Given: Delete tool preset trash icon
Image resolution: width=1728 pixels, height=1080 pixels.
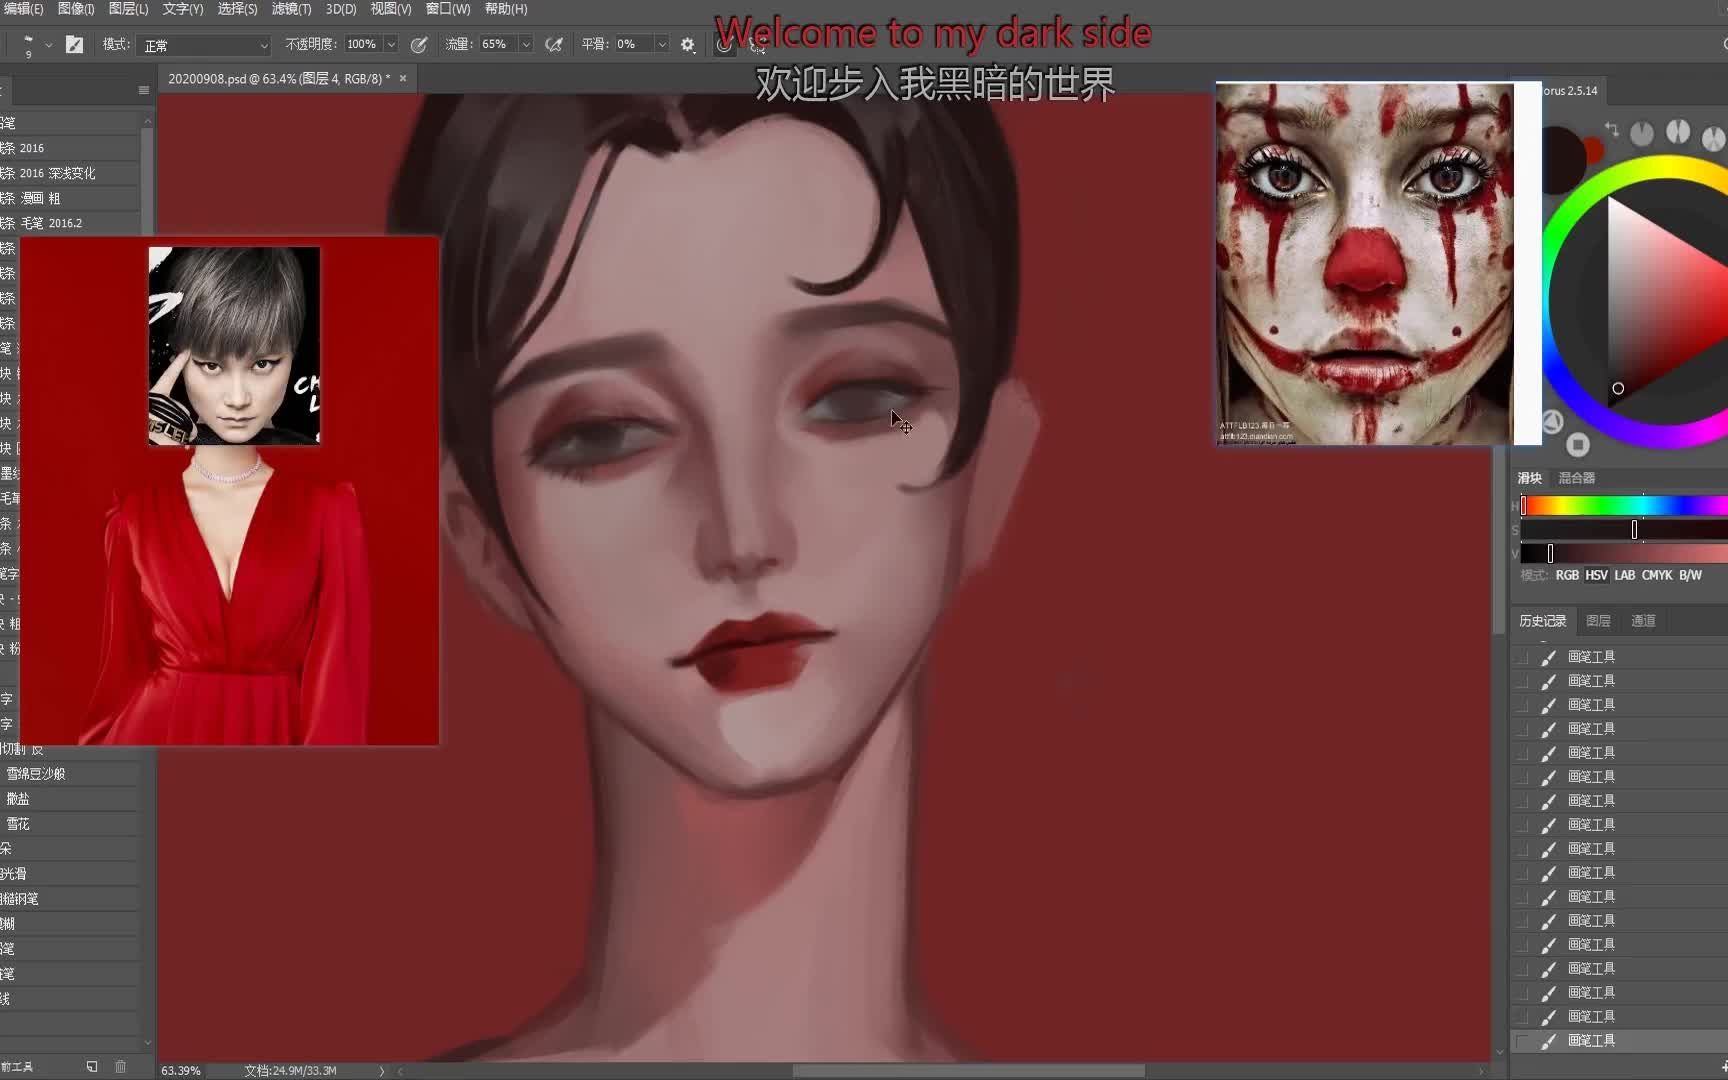Looking at the screenshot, I should click(x=120, y=1067).
